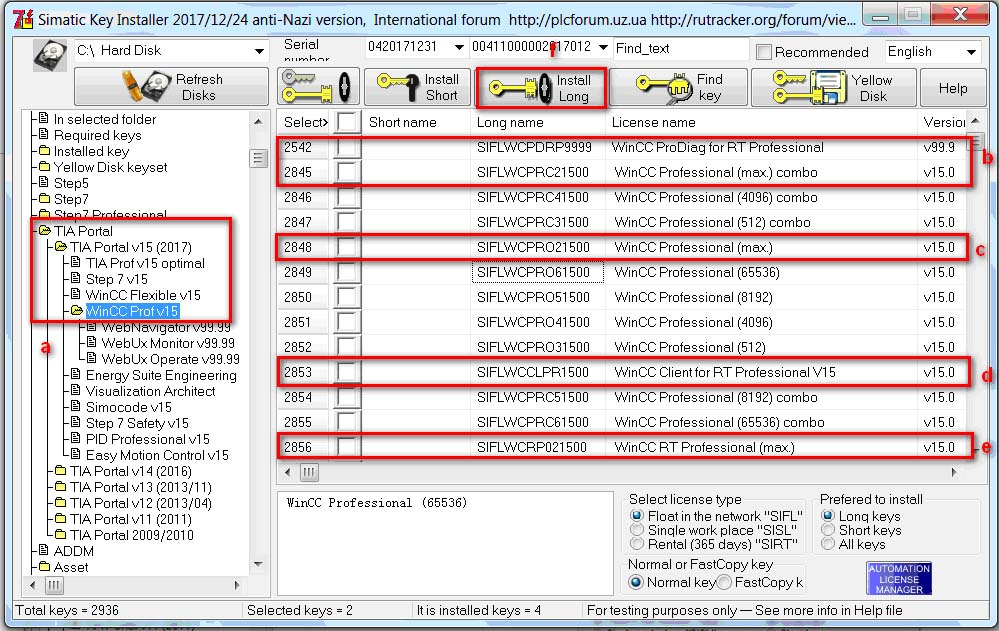Select the ADDM tree item
Image resolution: width=999 pixels, height=631 pixels.
click(x=73, y=551)
